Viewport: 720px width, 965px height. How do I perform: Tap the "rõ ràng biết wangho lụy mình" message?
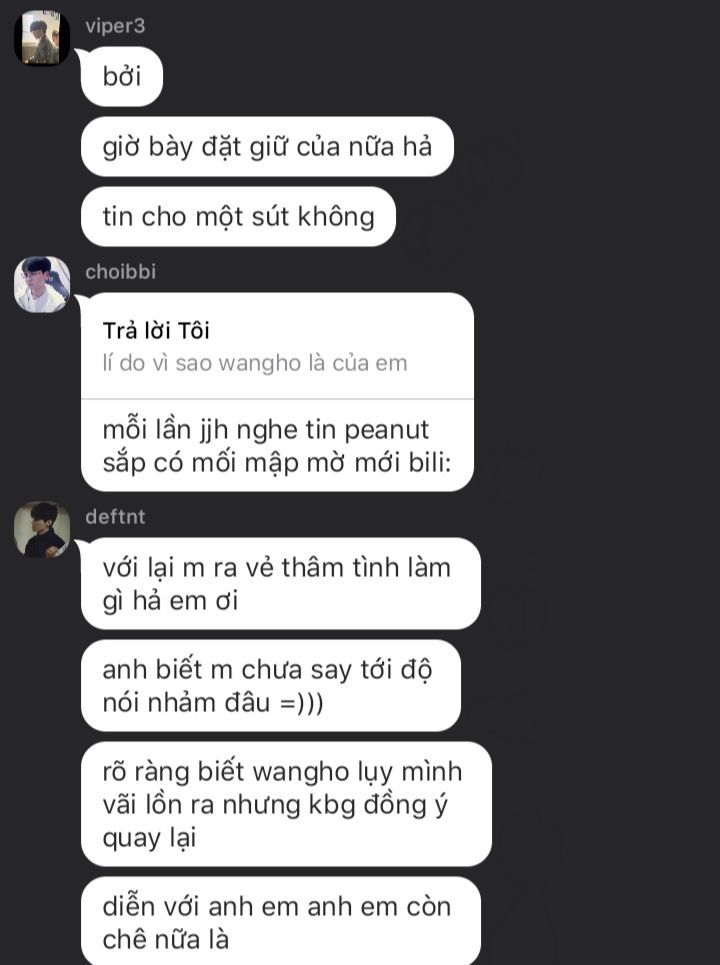coord(286,804)
